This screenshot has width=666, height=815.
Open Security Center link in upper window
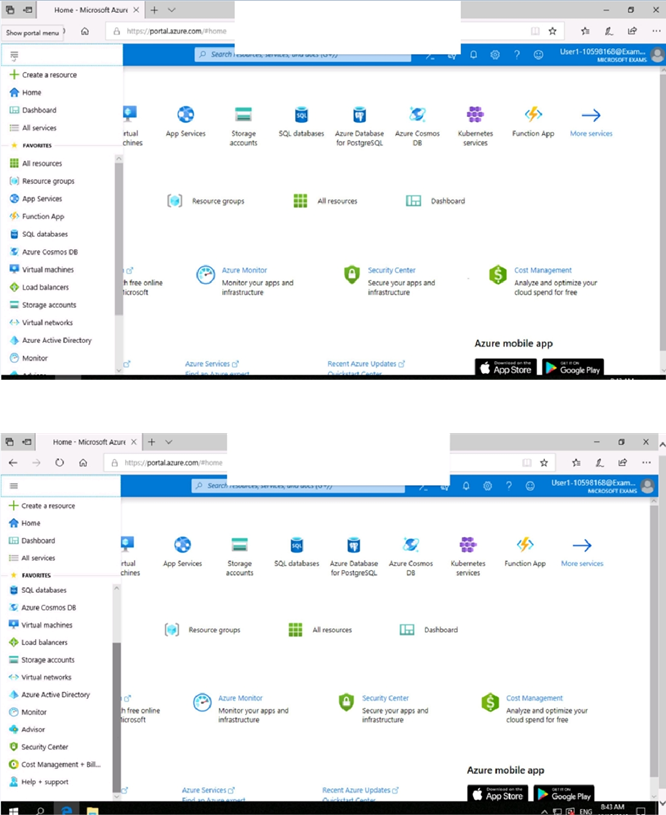tap(391, 270)
